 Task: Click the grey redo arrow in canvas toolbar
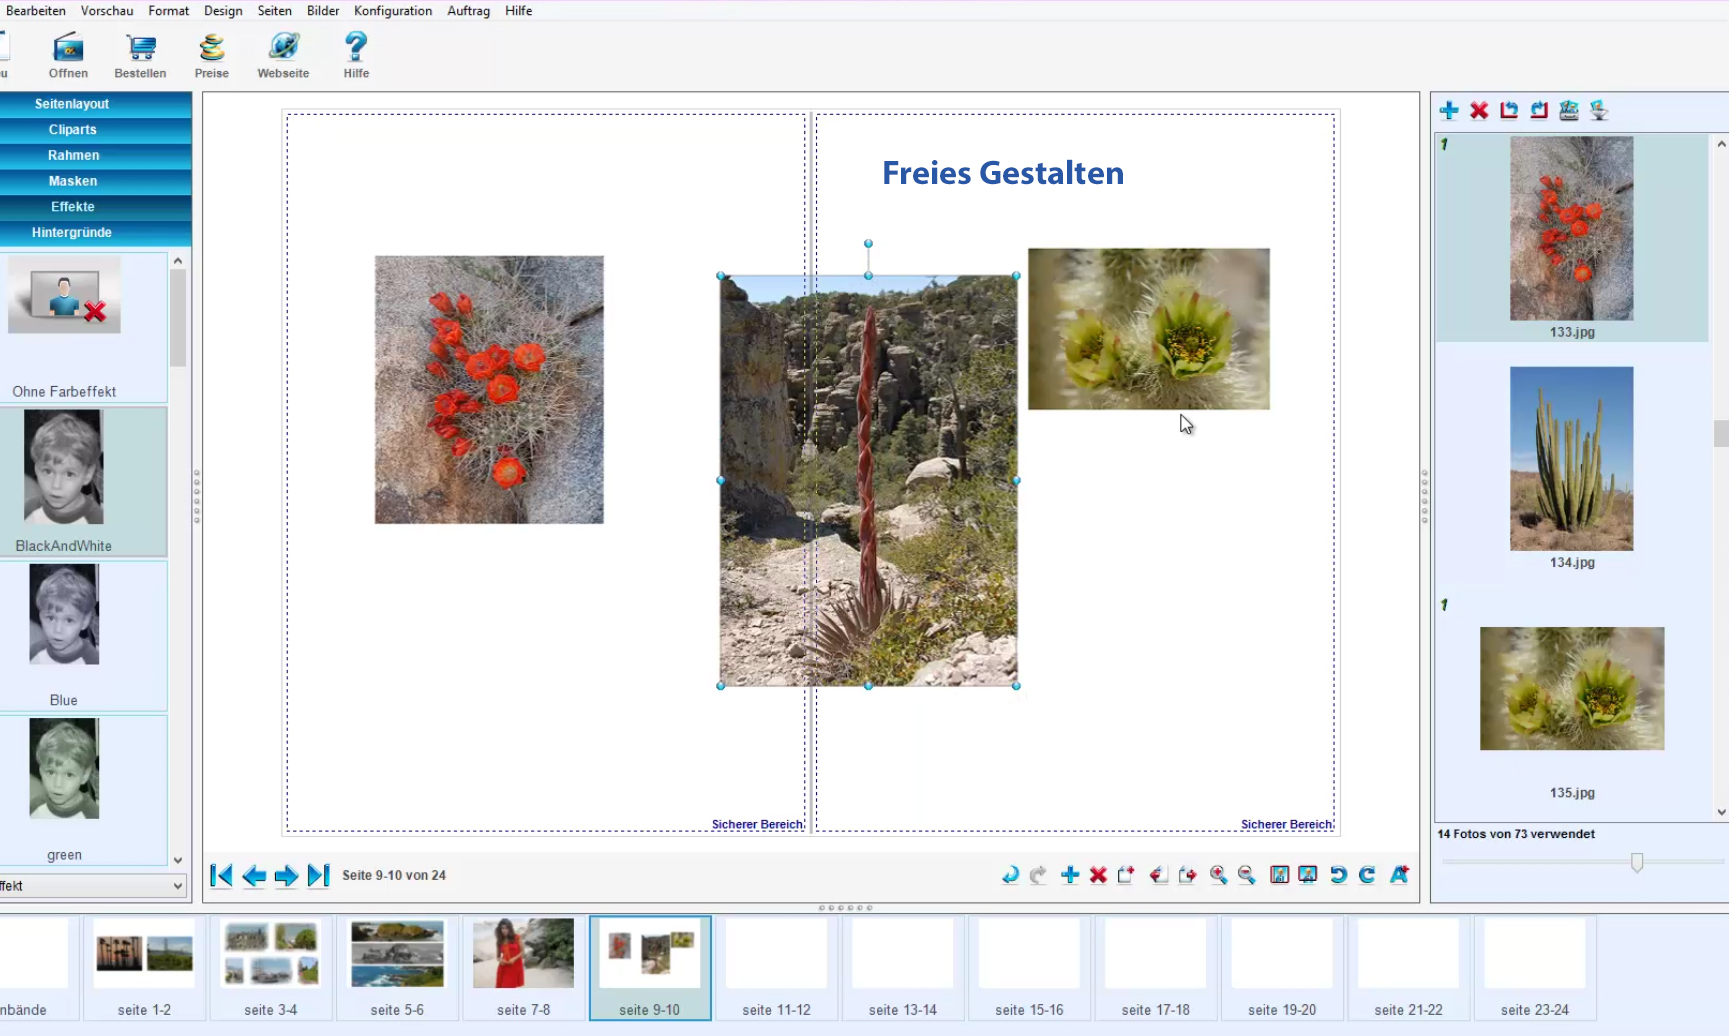click(x=1038, y=875)
